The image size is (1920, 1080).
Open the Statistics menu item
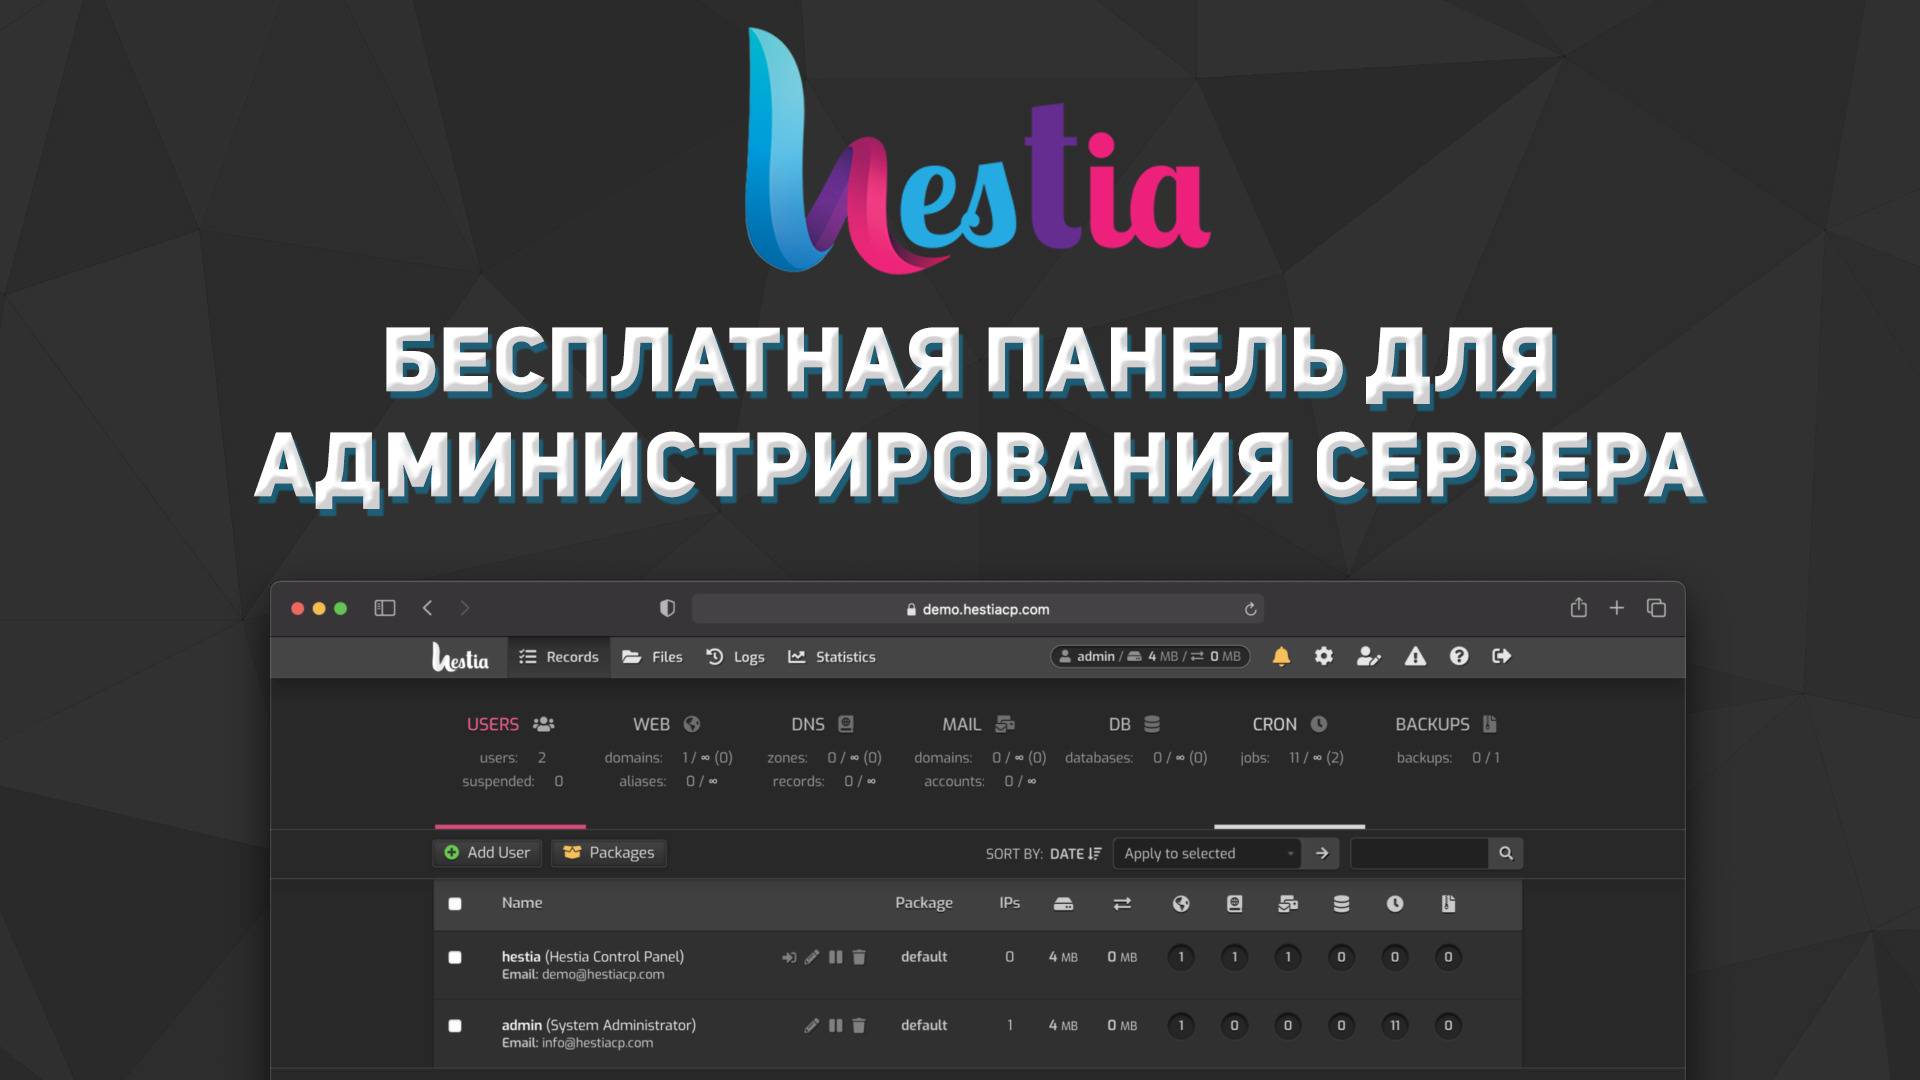click(x=832, y=657)
